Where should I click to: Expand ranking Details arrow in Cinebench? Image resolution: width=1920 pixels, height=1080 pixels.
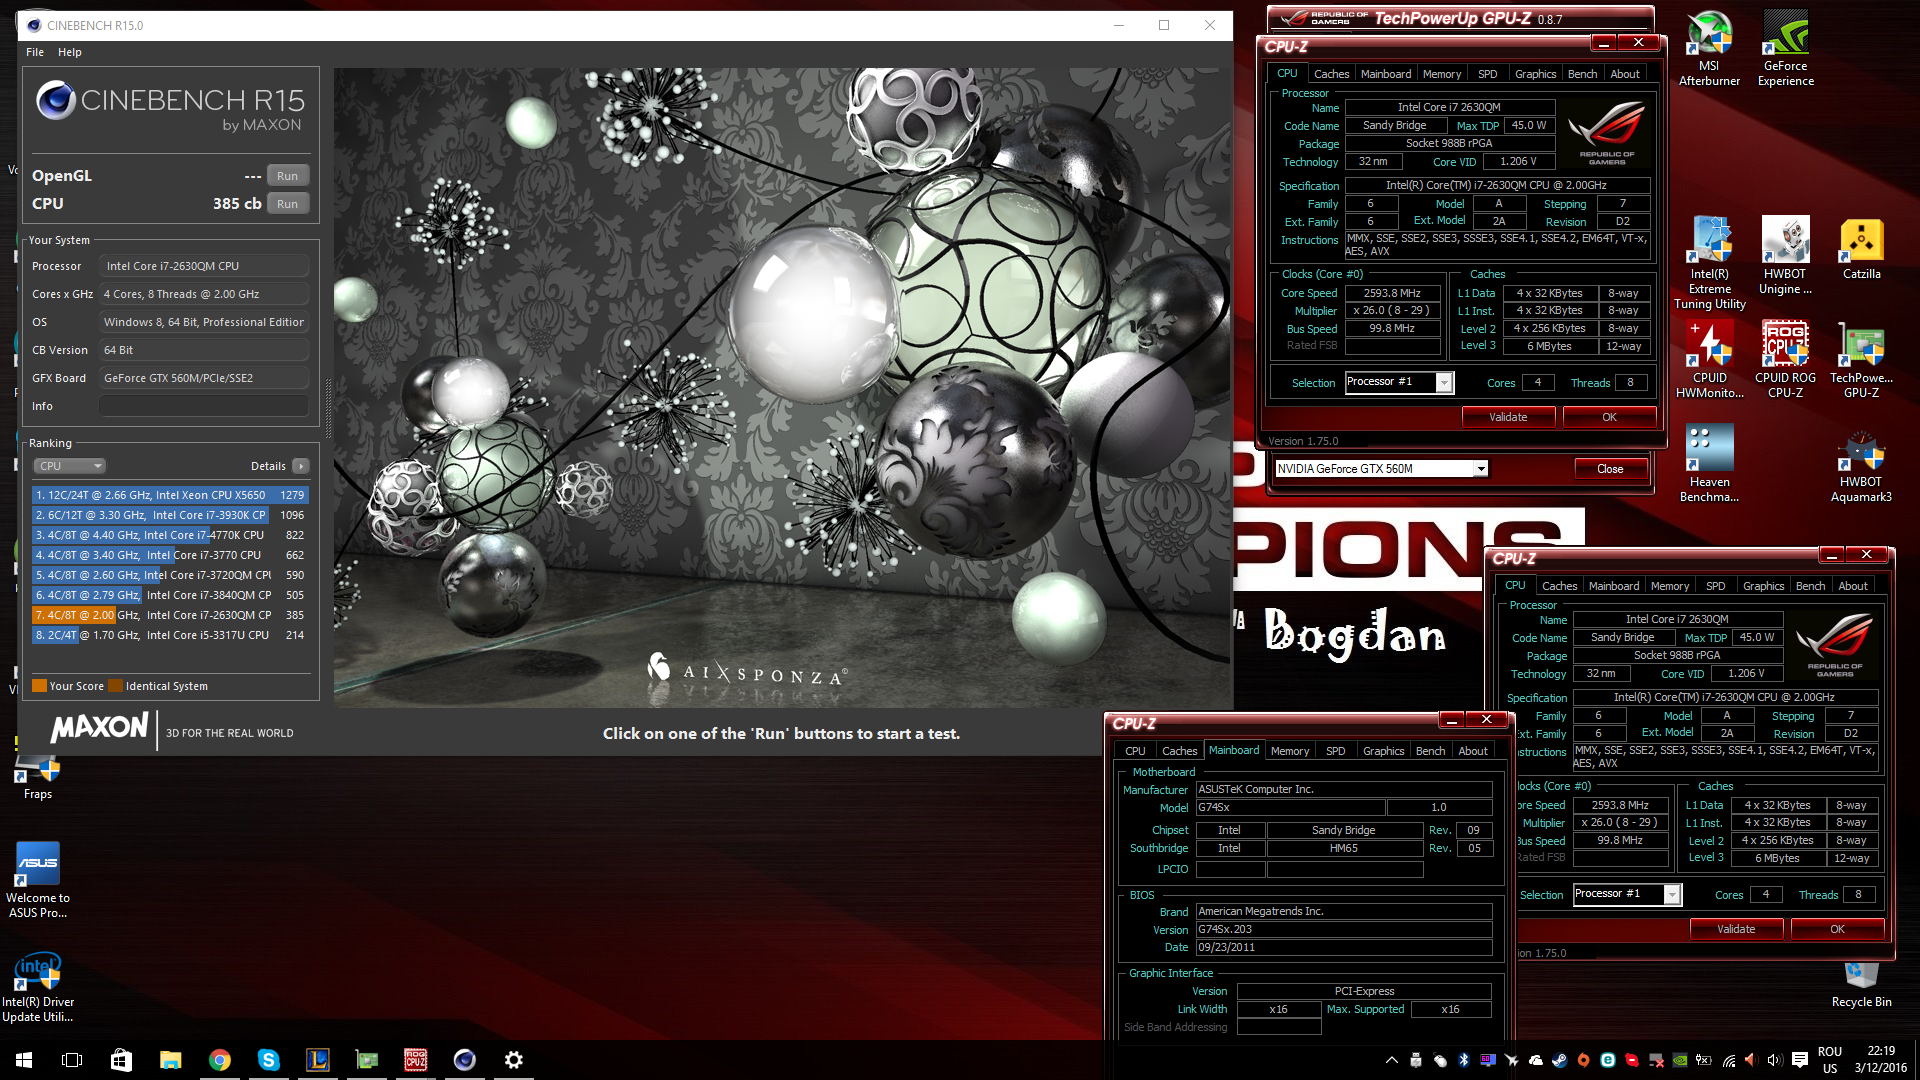(x=300, y=466)
